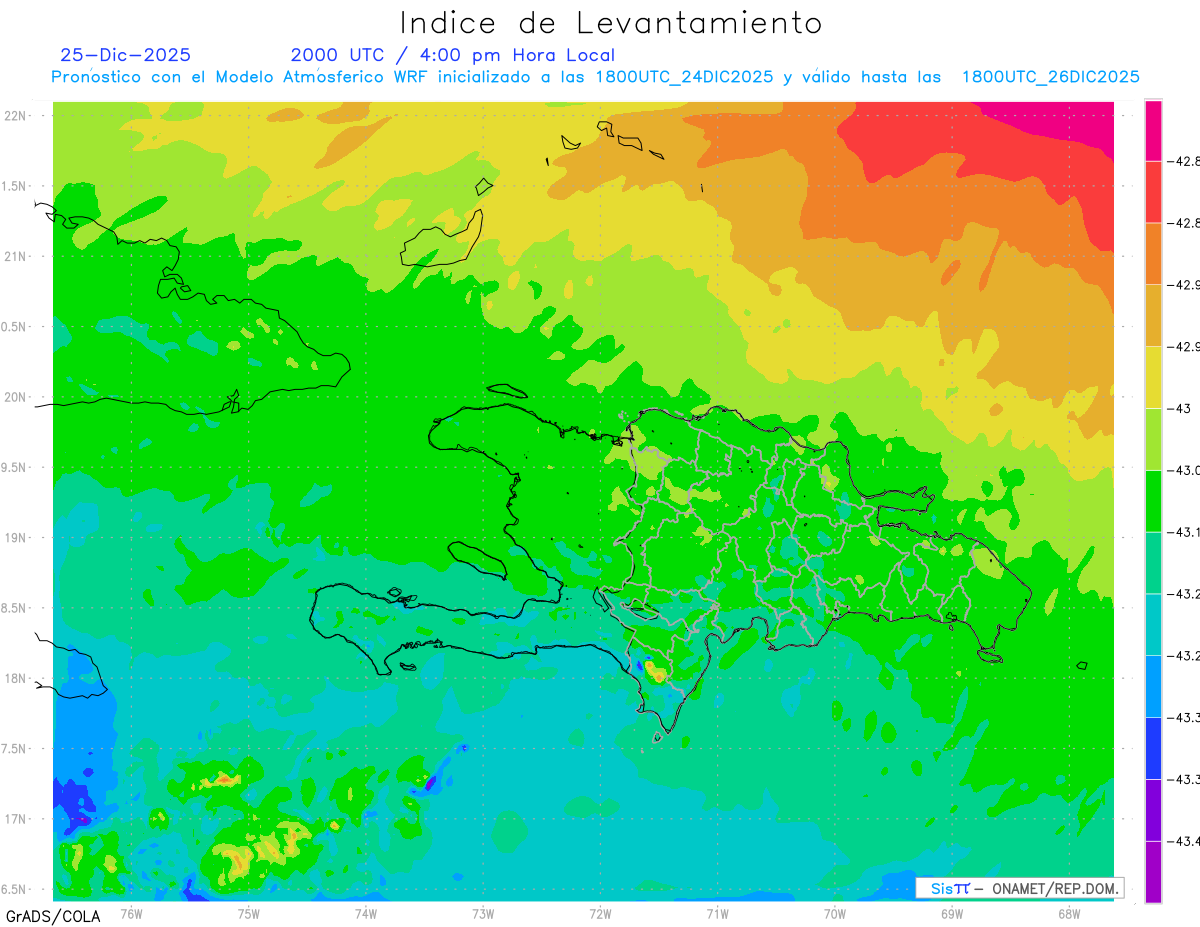Click the purple swatch at scale bottom
Image resolution: width=1200 pixels, height=927 pixels.
tap(1153, 872)
